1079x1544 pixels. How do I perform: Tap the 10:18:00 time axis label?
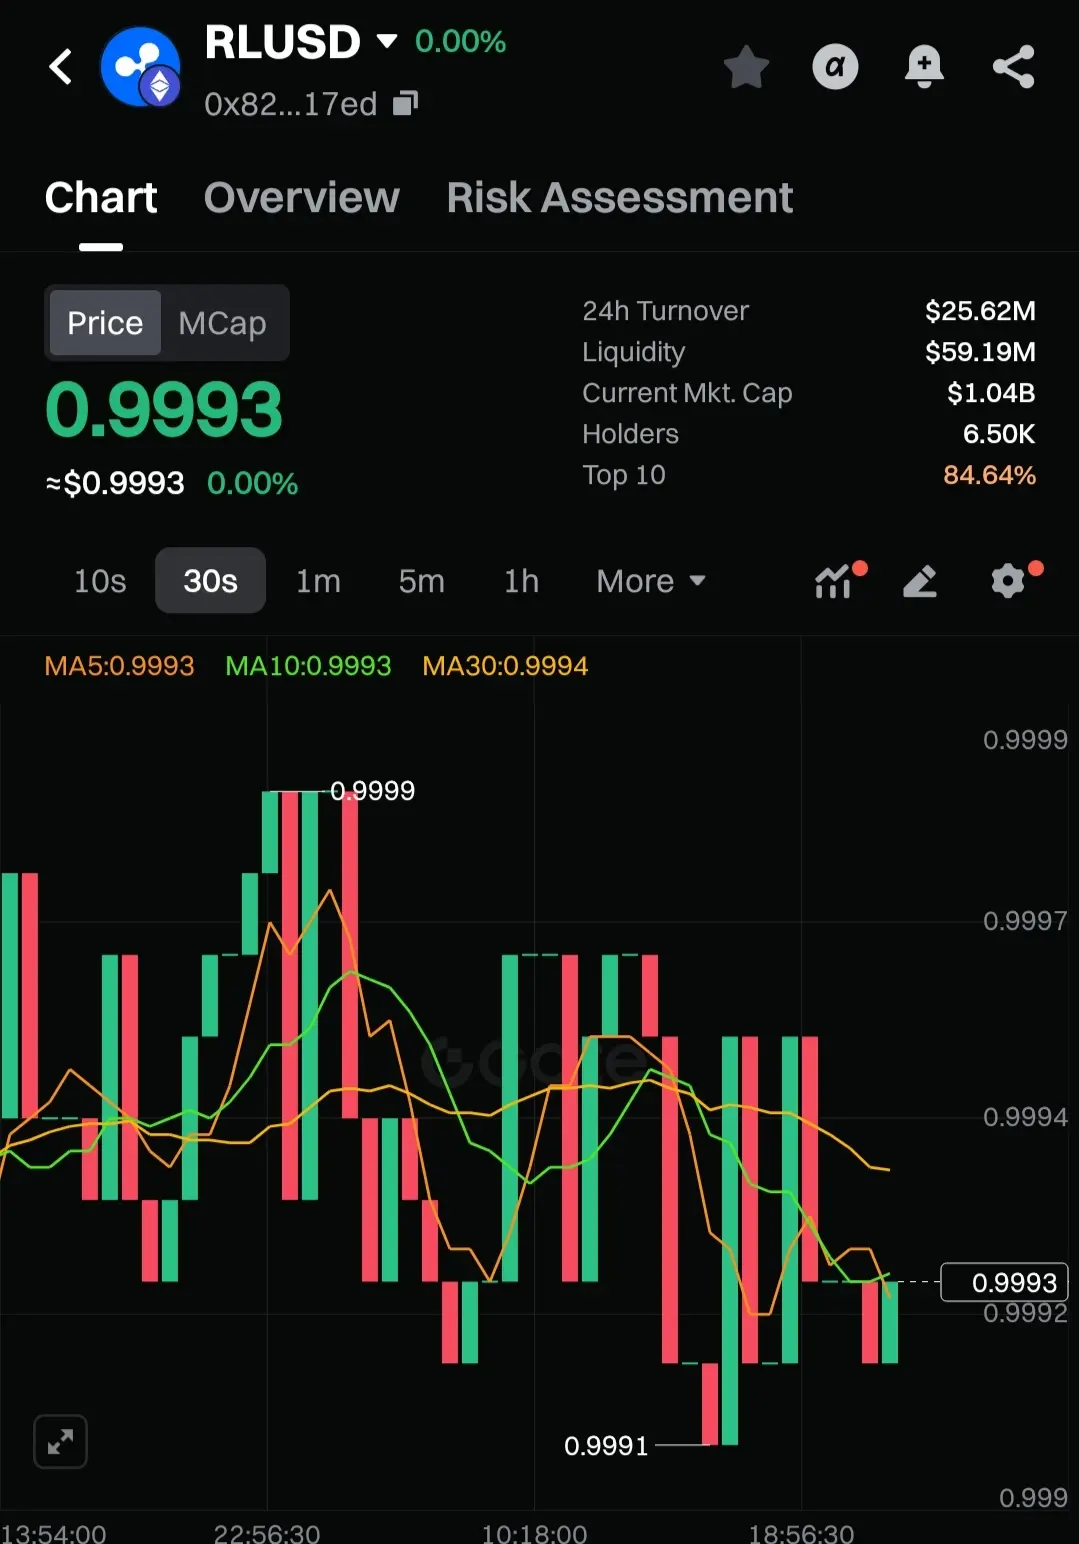click(x=534, y=1533)
